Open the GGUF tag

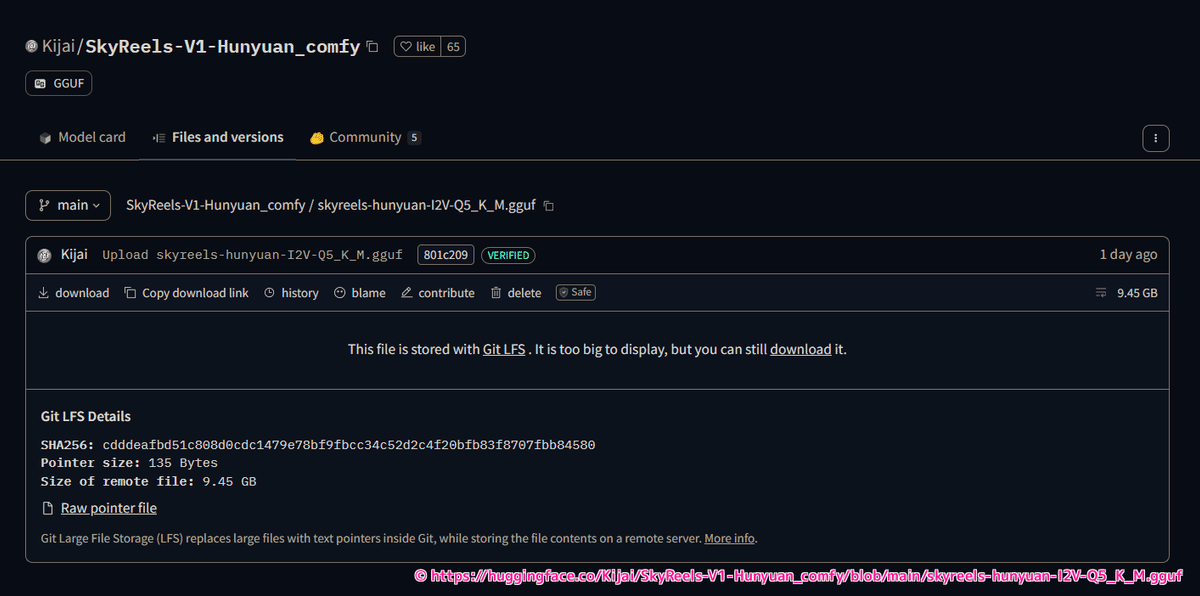click(59, 83)
